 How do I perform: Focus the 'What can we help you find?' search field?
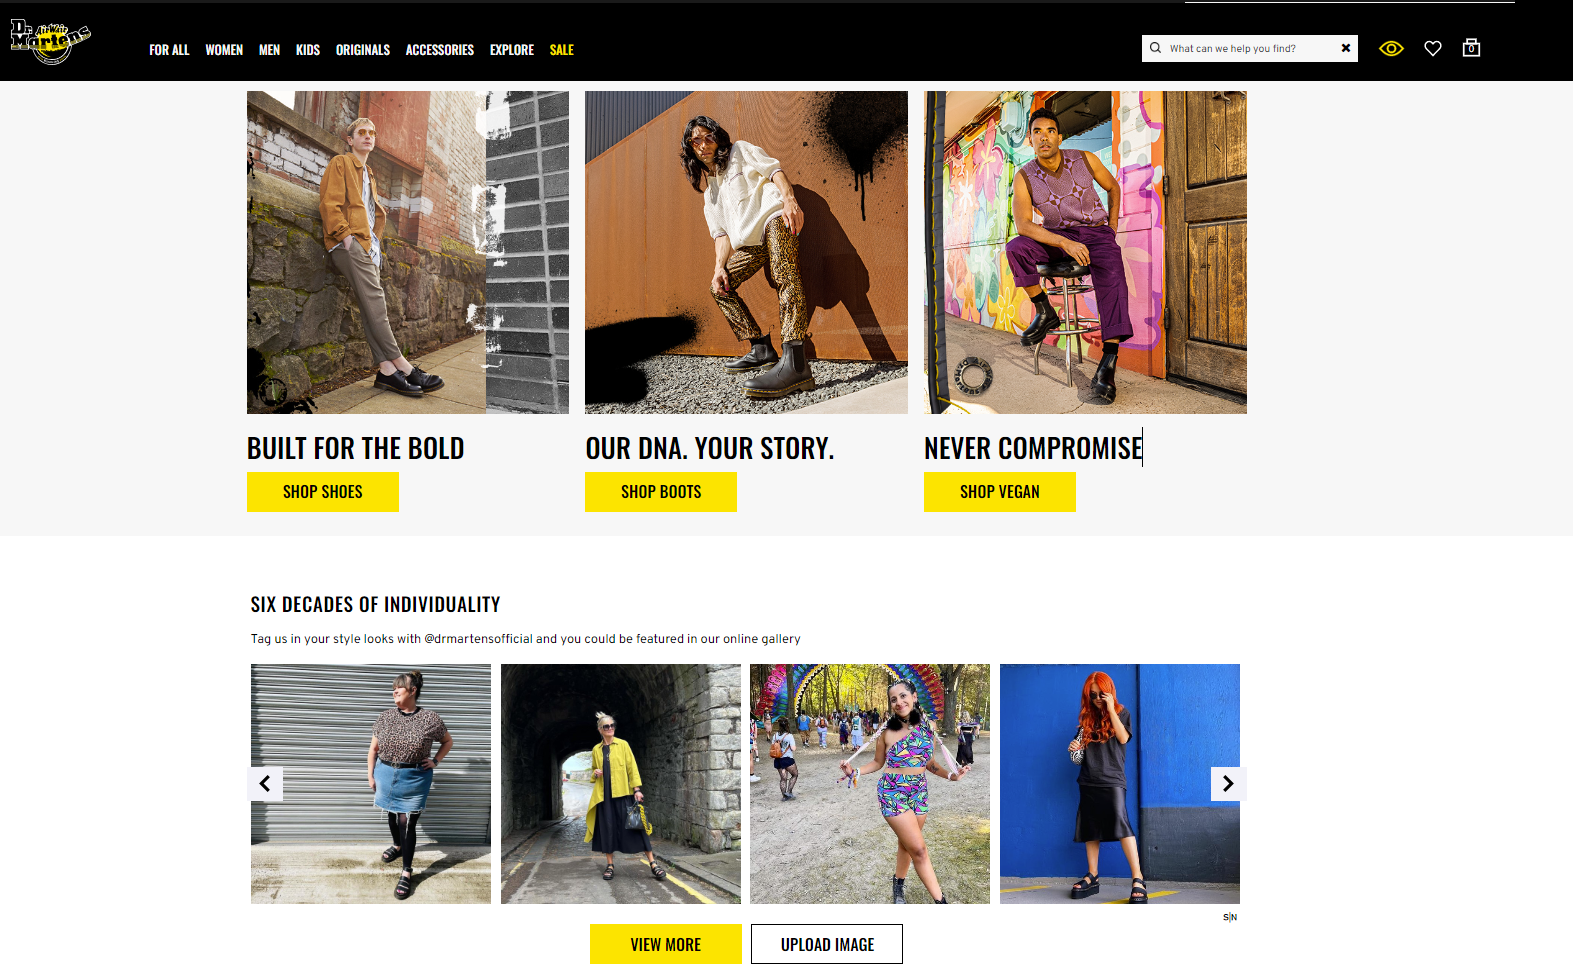[1250, 48]
